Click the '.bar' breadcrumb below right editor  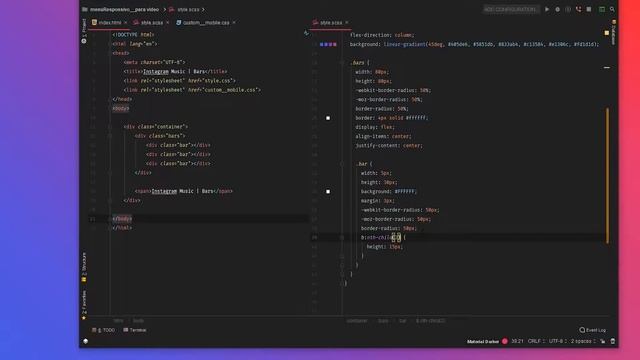(x=402, y=321)
